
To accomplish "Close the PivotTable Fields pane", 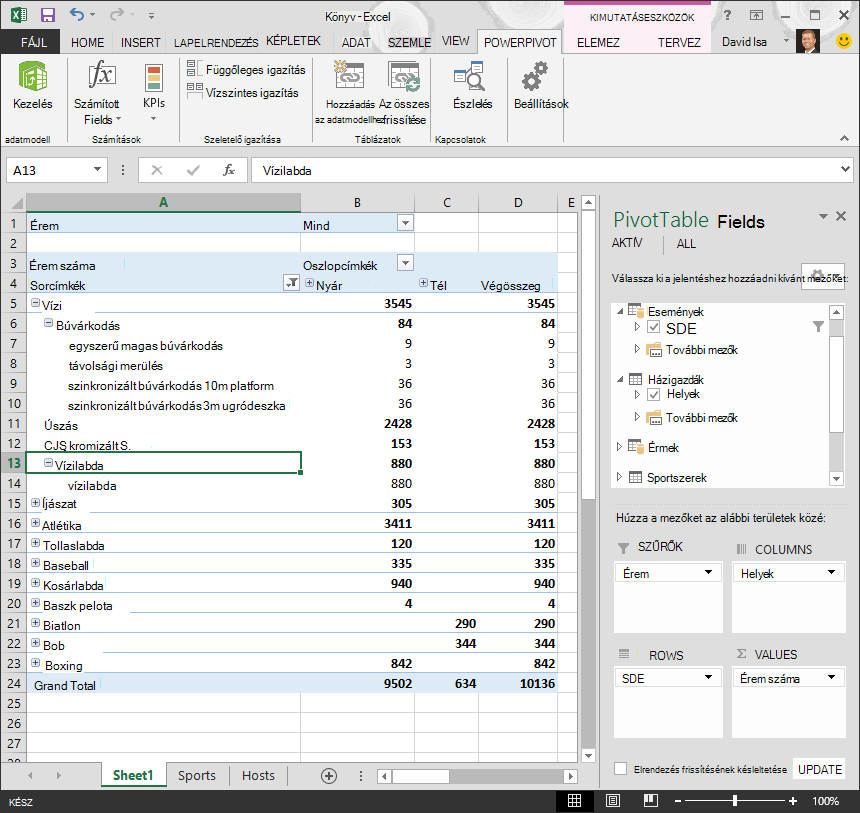I will point(841,216).
